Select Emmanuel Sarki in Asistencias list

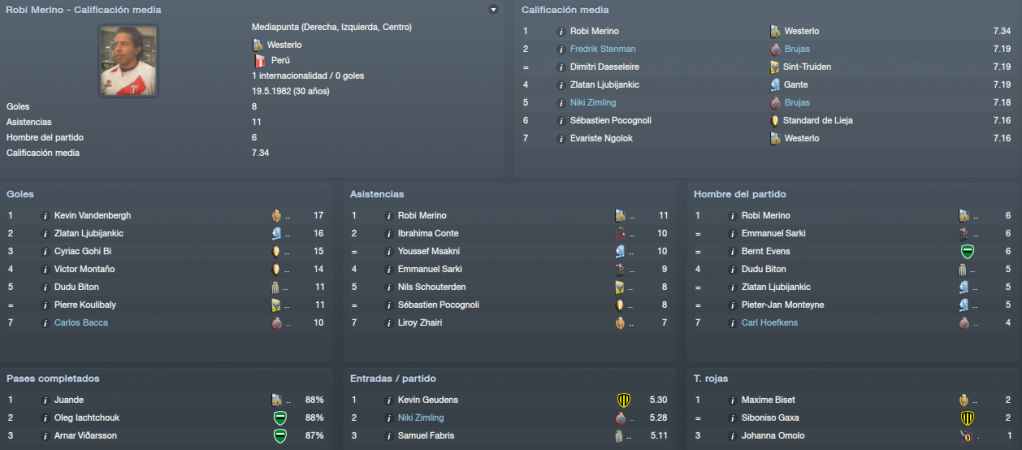tap(430, 269)
